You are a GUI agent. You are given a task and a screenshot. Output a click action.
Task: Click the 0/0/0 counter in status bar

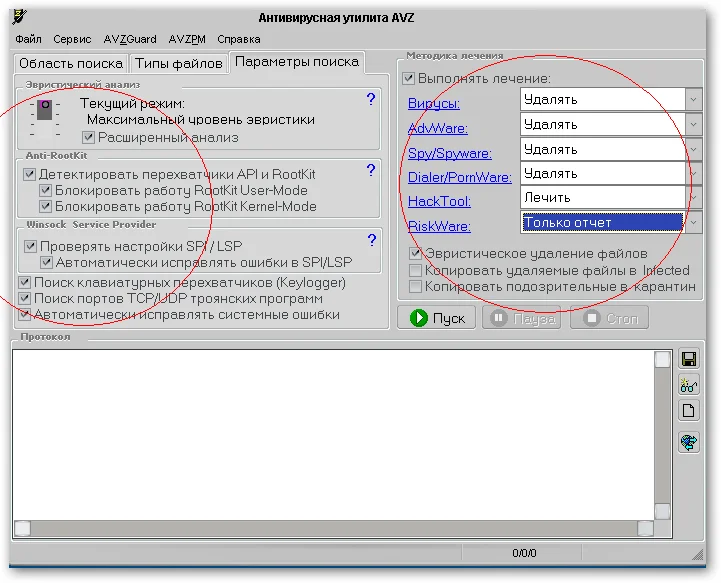pyautogui.click(x=524, y=553)
